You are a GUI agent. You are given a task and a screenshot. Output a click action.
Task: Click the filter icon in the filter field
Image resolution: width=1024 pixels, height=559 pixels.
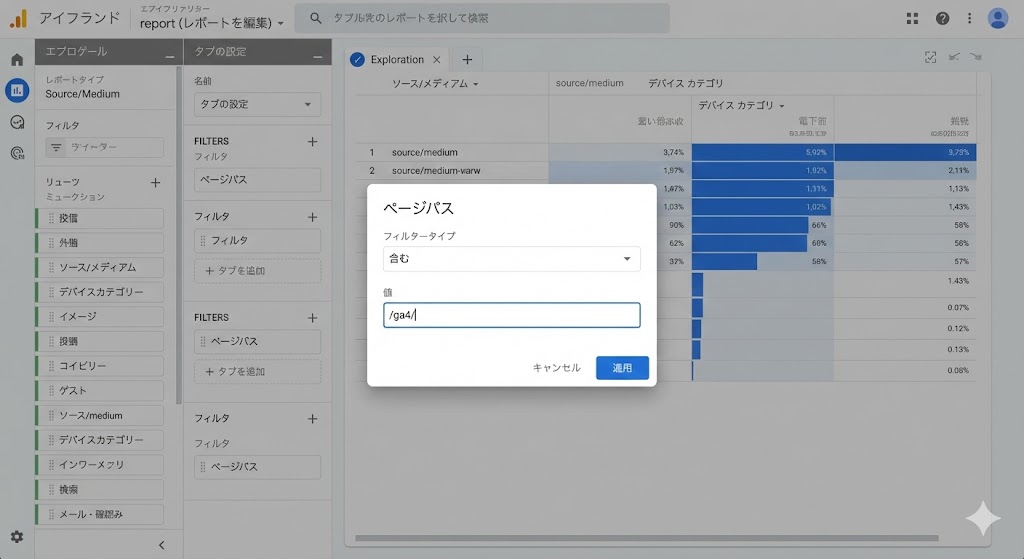click(56, 148)
